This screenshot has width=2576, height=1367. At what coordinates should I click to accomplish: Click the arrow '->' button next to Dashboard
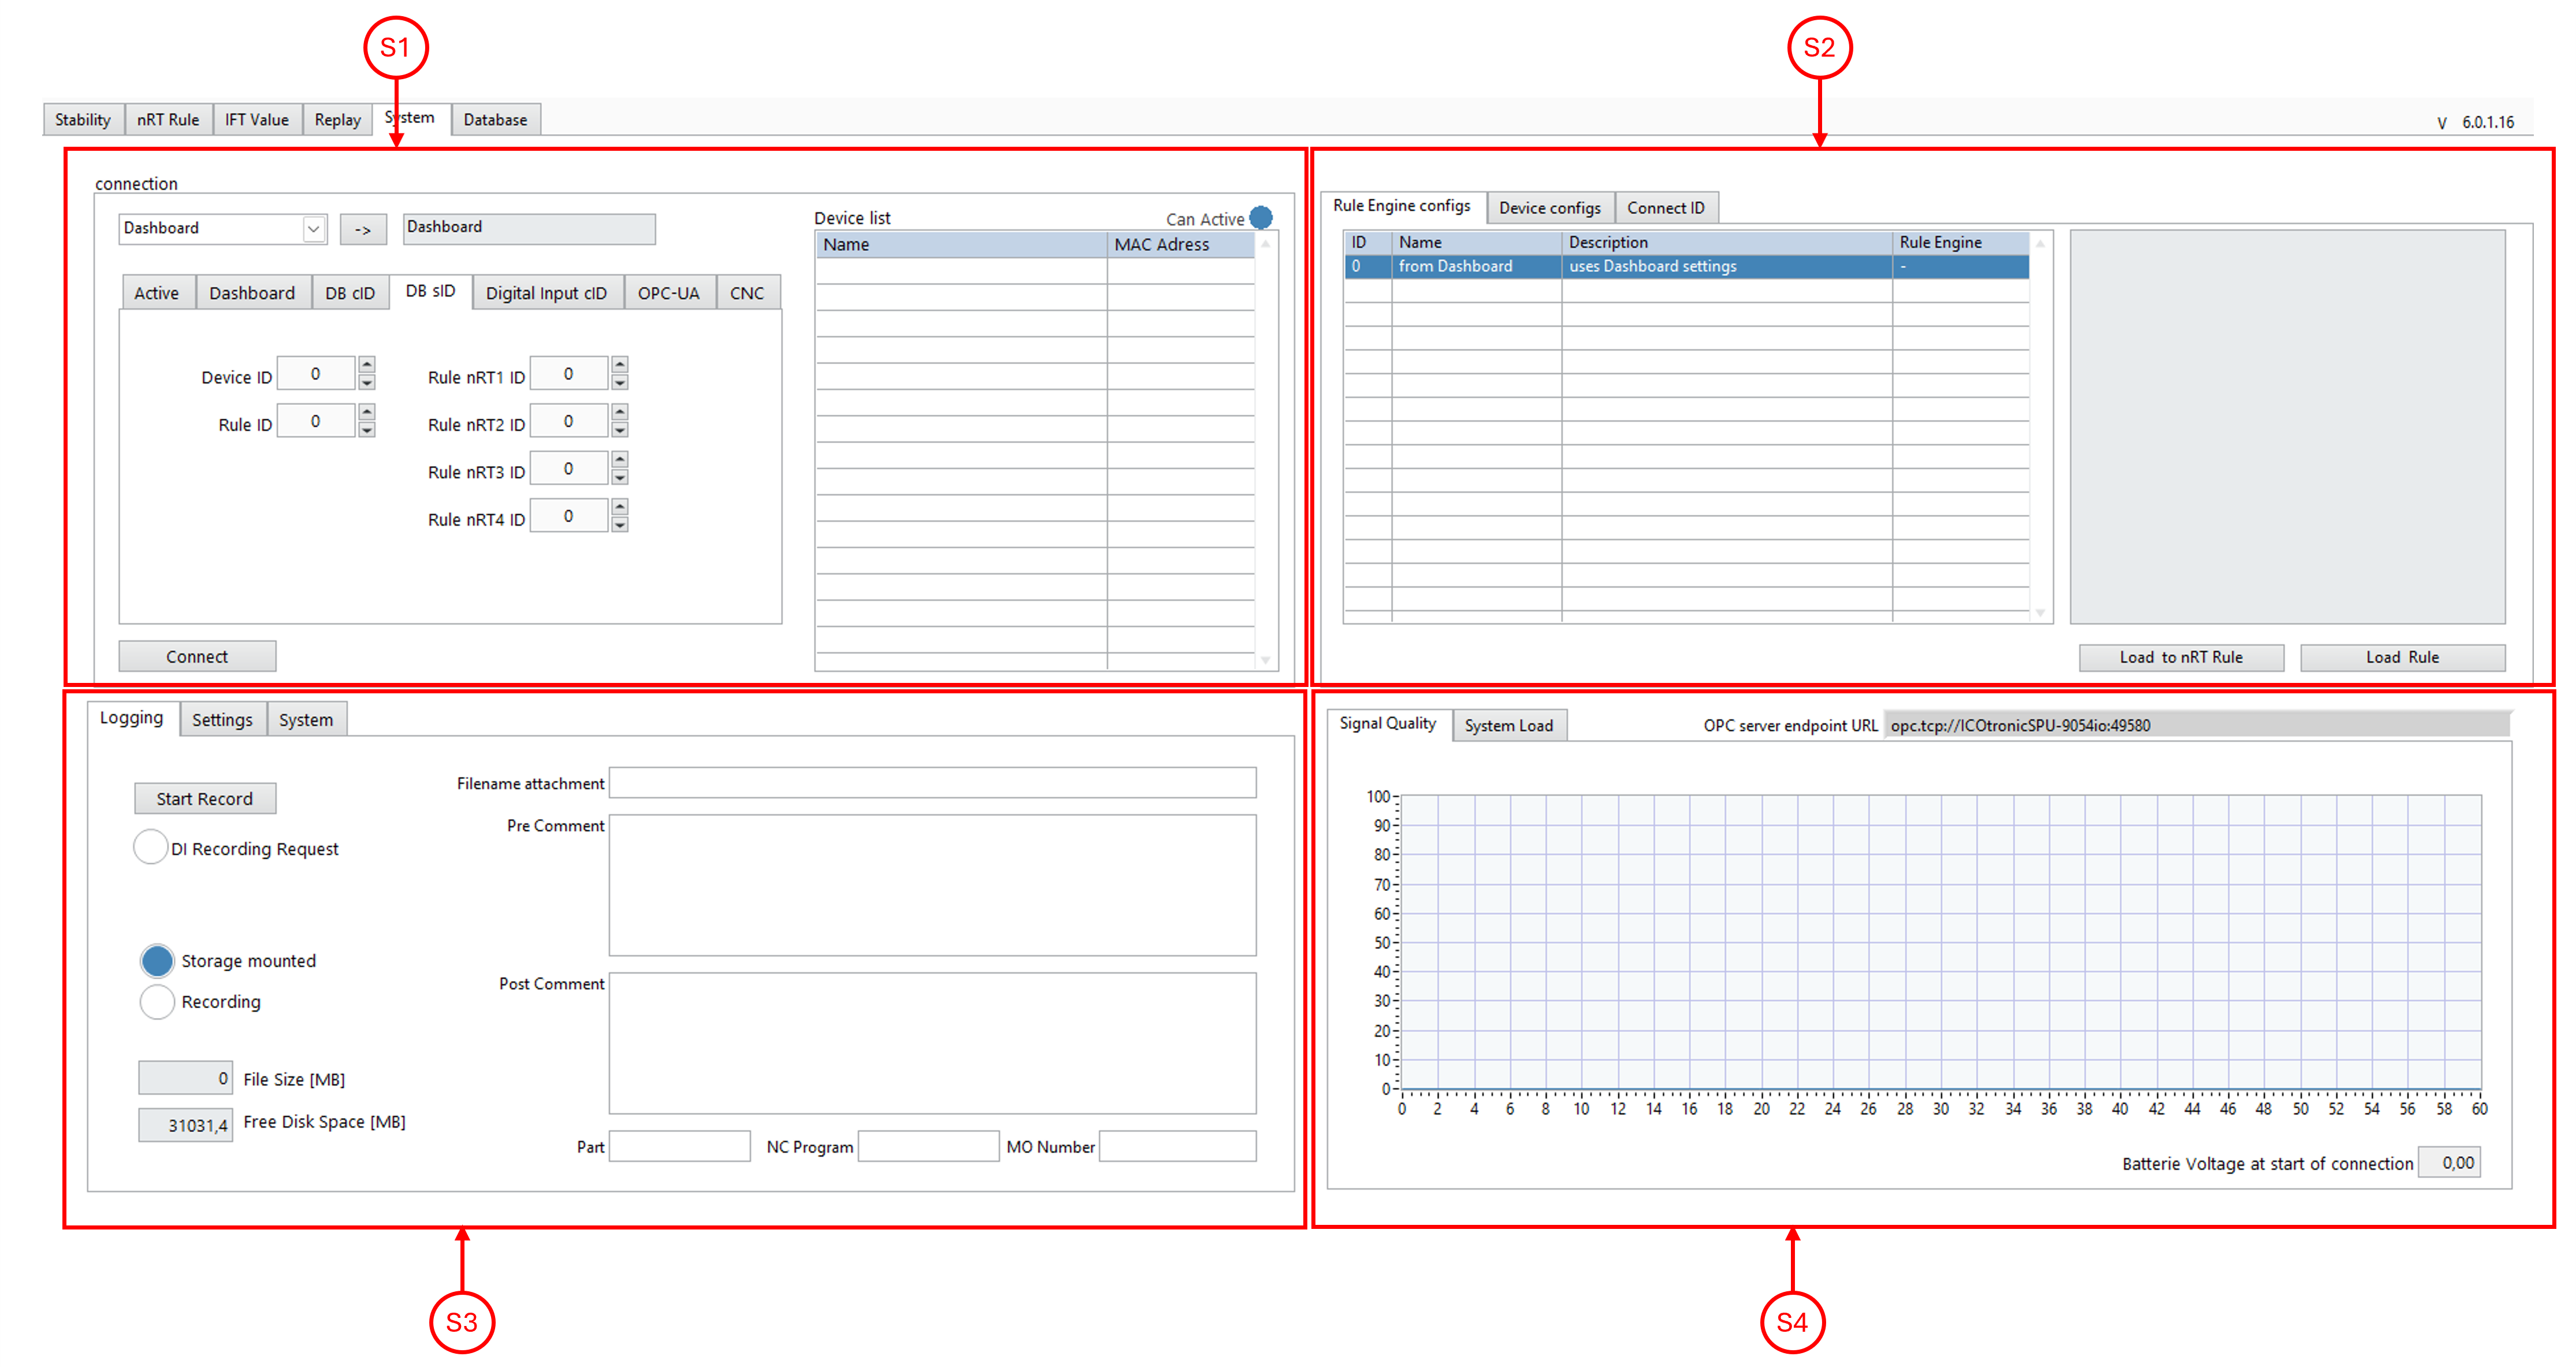[x=362, y=229]
